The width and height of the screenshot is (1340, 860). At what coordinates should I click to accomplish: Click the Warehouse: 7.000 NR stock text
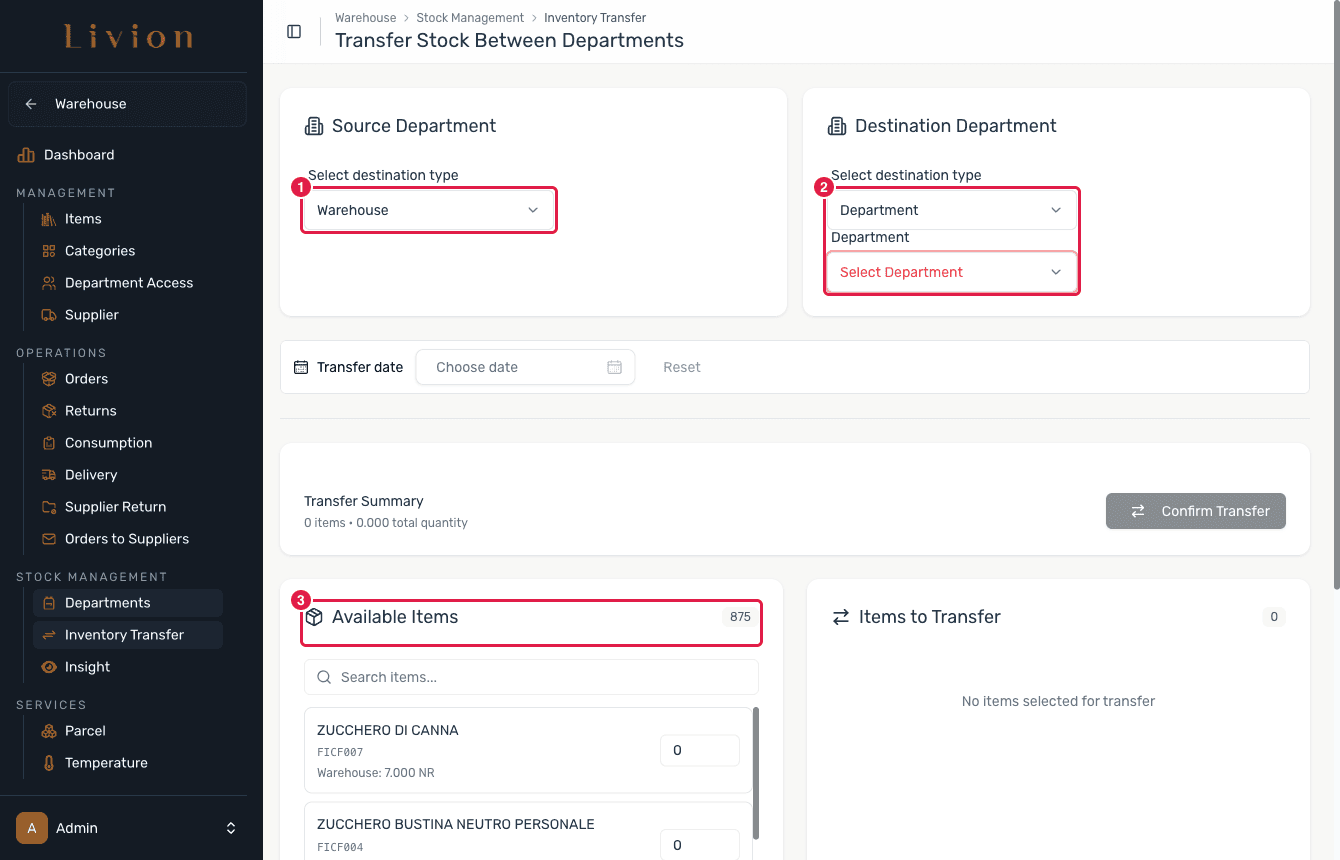tap(376, 773)
